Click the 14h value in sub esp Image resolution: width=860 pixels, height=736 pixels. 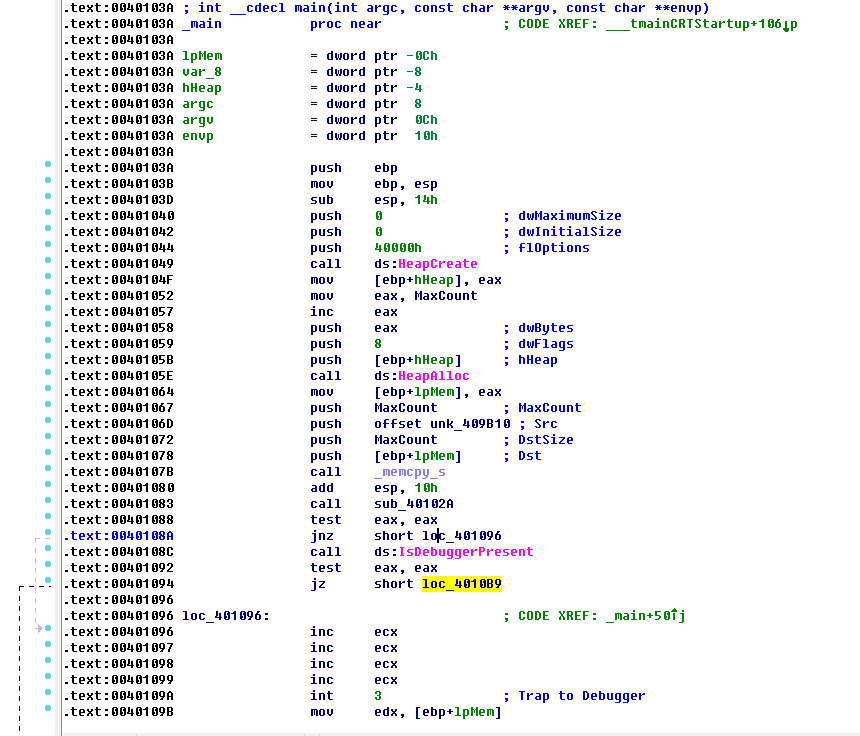[x=426, y=200]
